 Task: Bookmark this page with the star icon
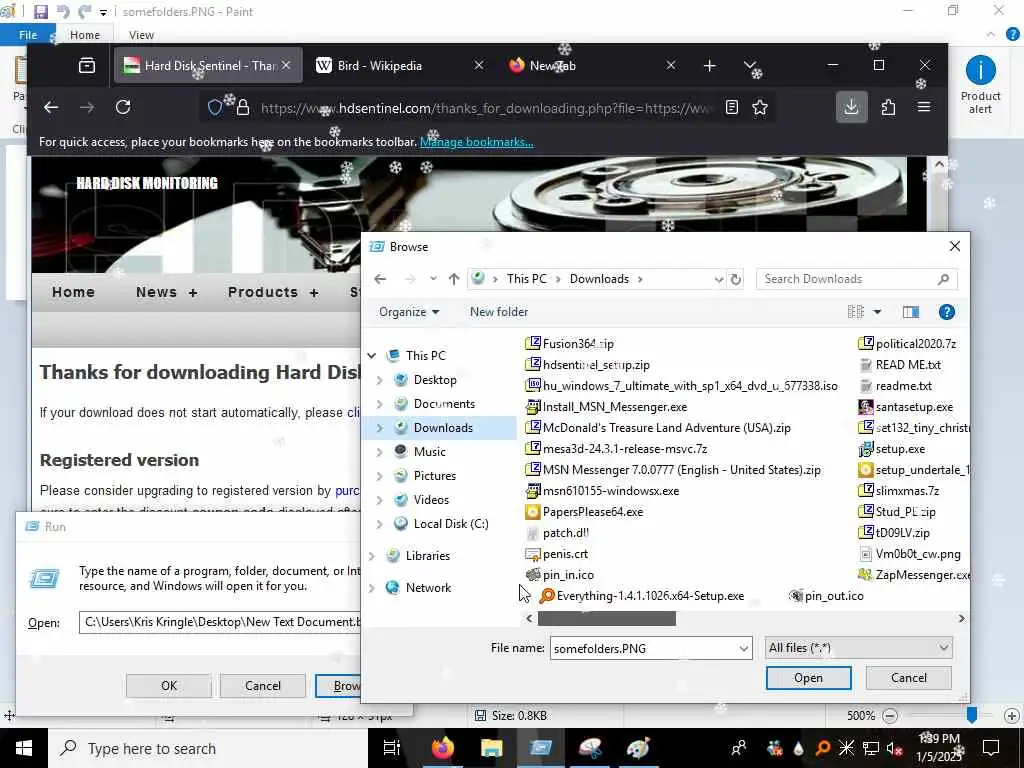[x=760, y=107]
